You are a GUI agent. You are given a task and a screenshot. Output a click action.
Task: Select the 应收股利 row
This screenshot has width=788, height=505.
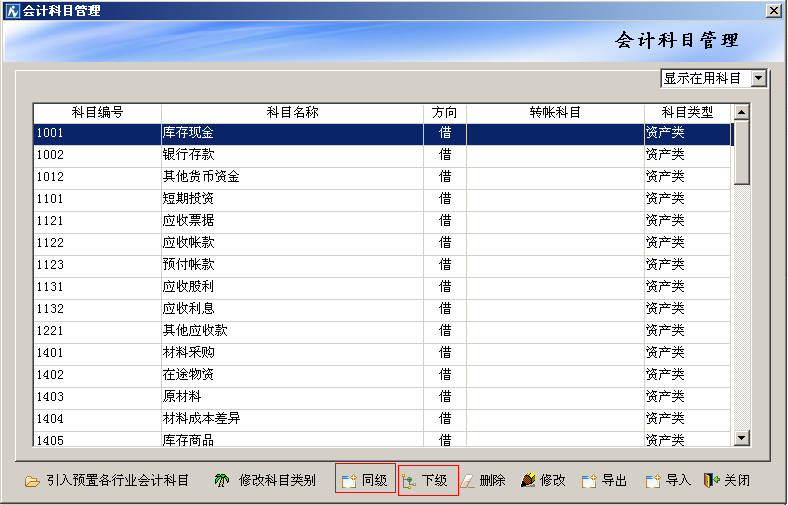coord(382,287)
